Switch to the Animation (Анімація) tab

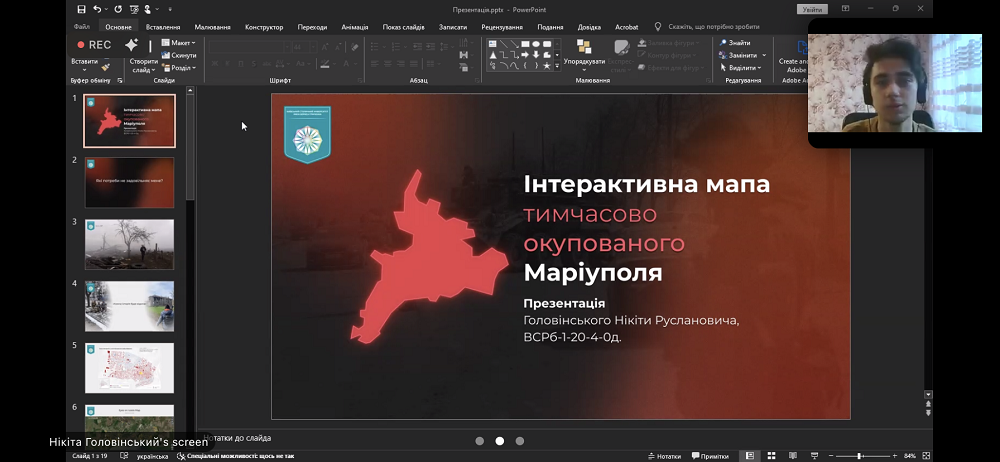click(x=354, y=27)
